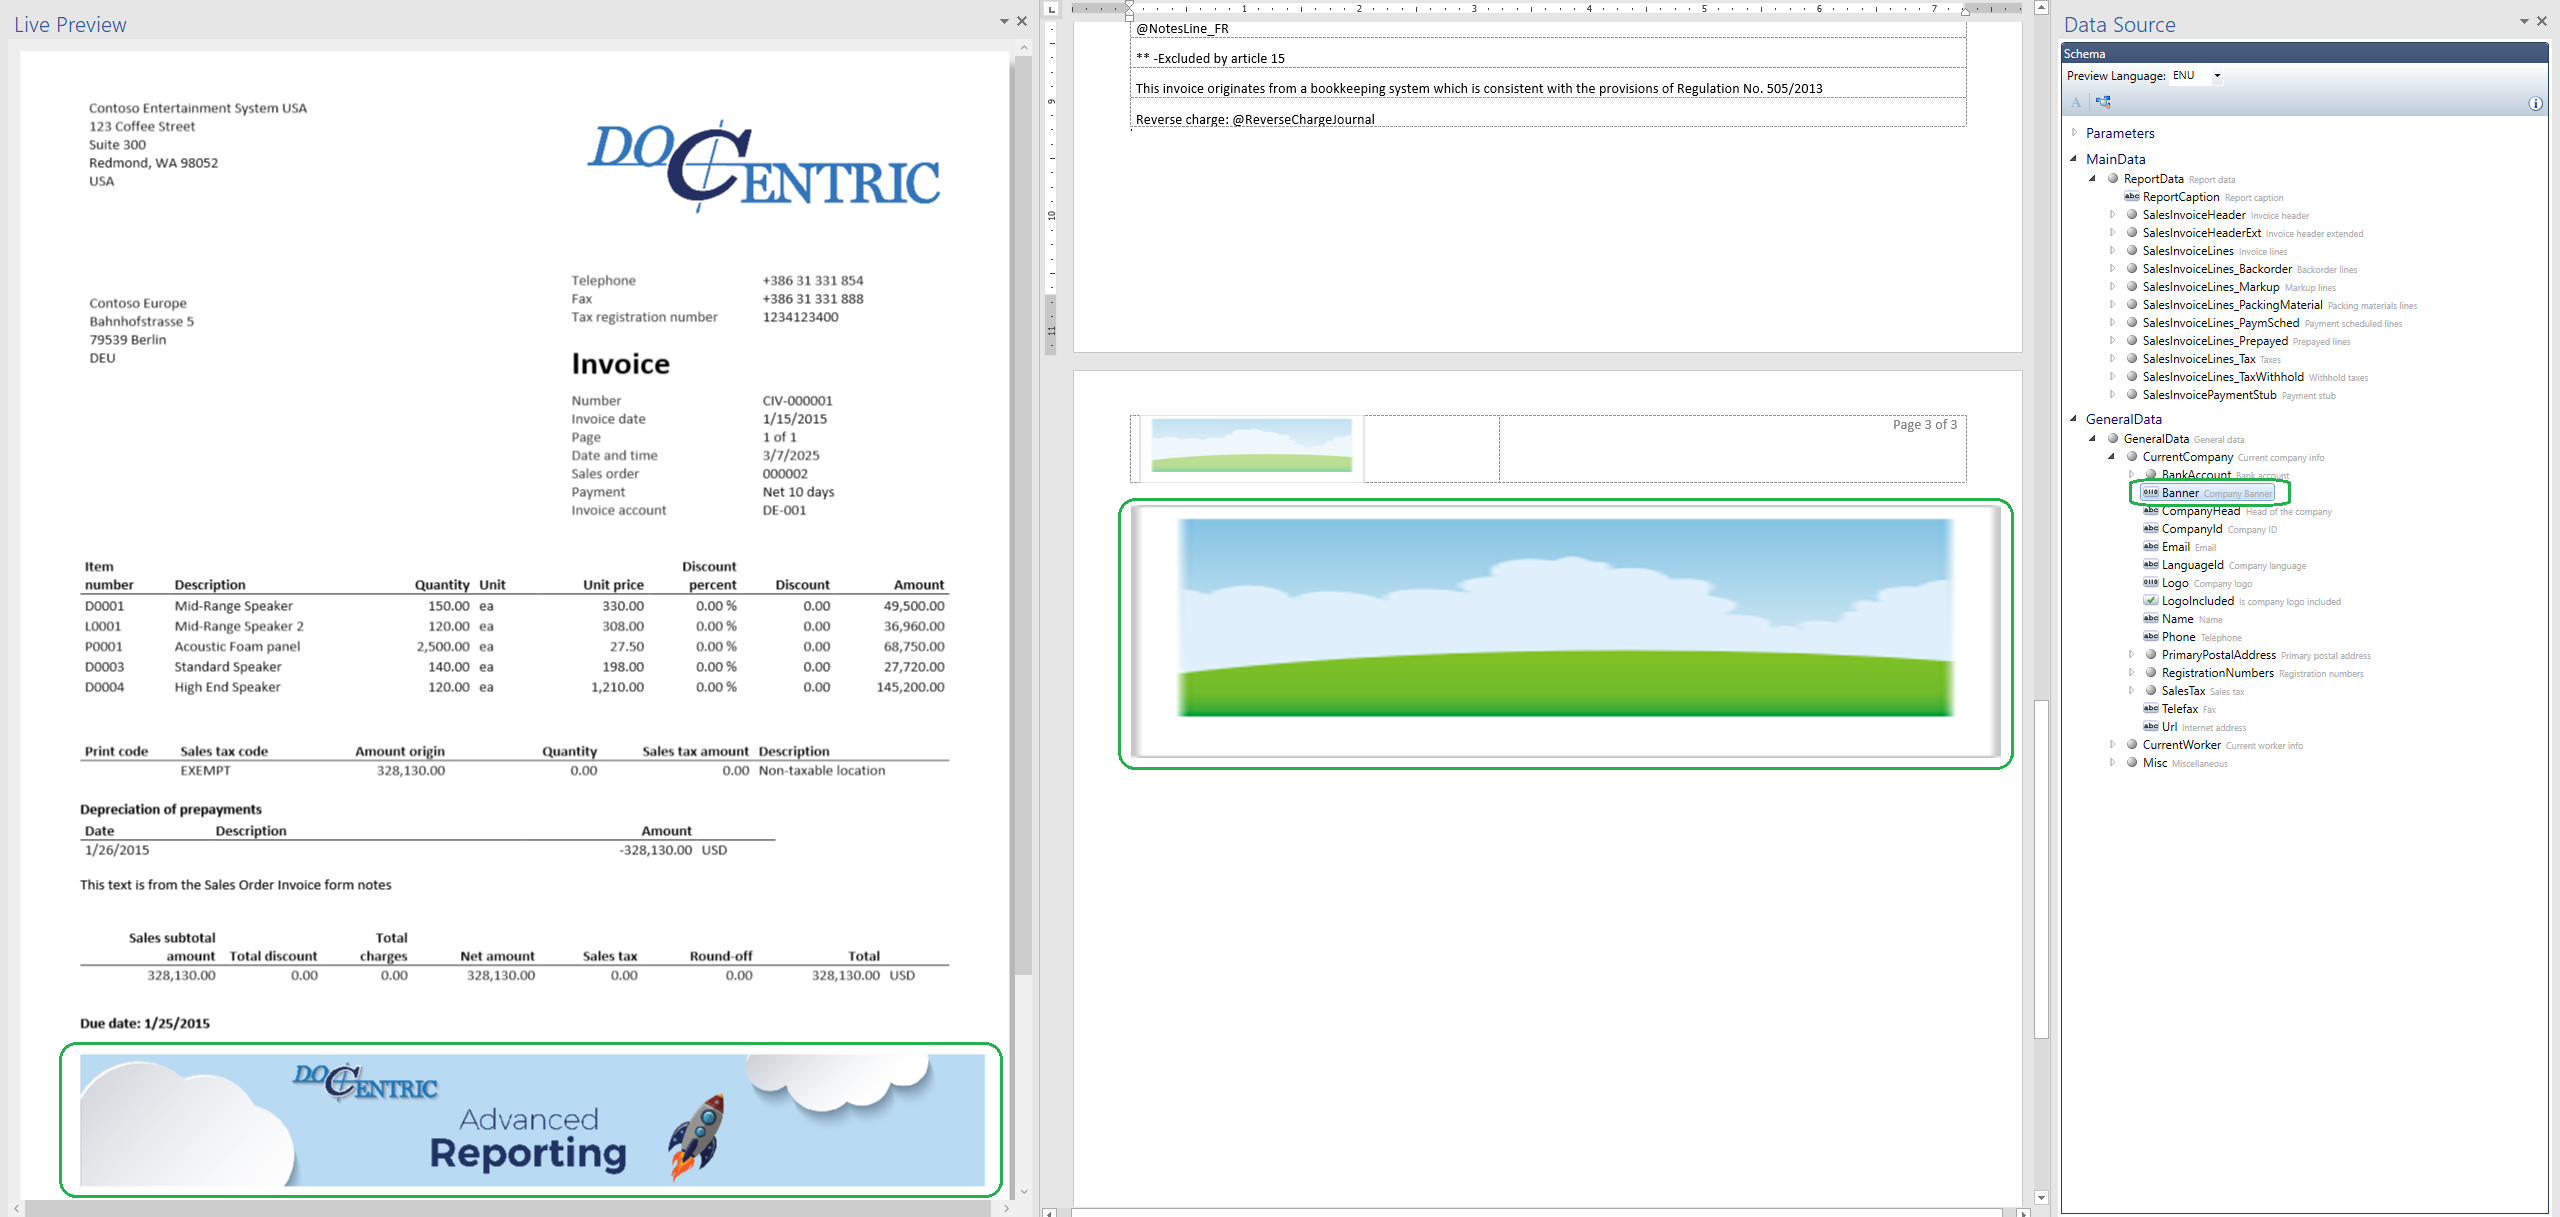This screenshot has width=2560, height=1217.
Task: Click the document vertical scrollbar thumb
Action: (2041, 869)
